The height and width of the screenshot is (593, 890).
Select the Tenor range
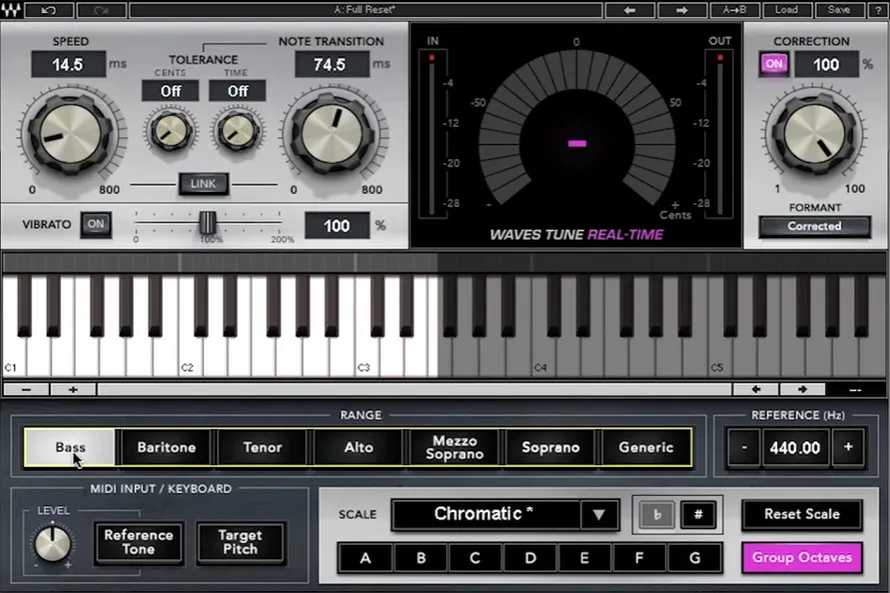point(262,447)
